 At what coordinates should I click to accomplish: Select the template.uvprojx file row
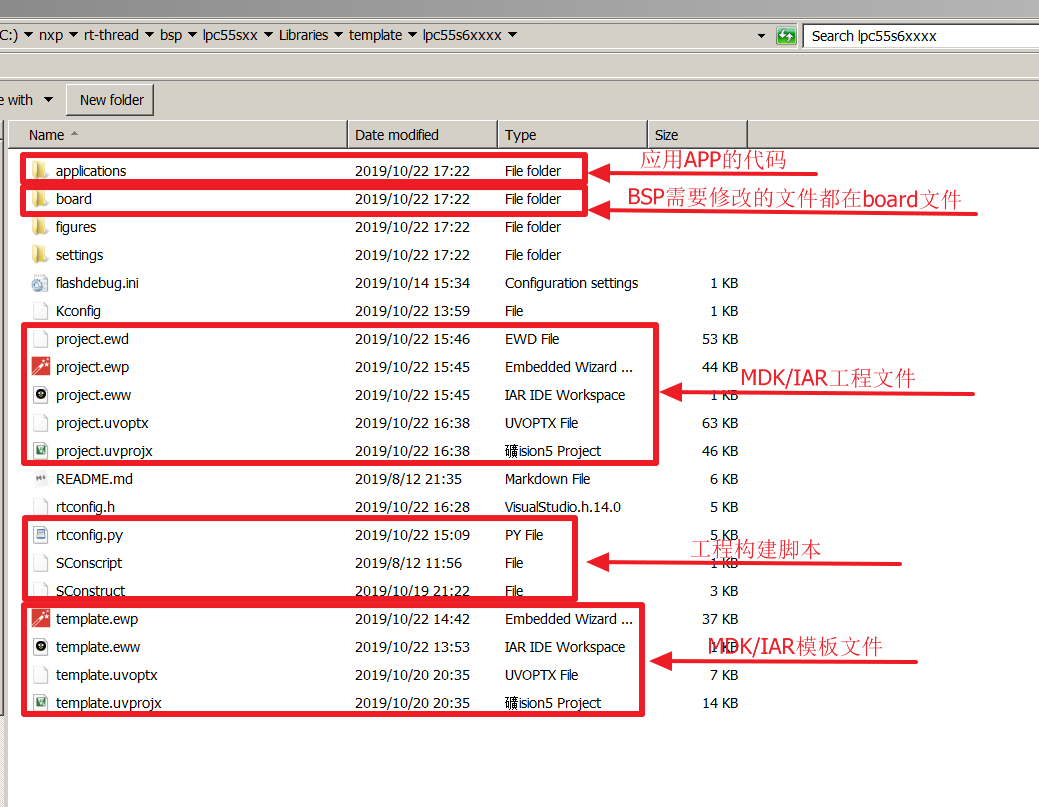(x=108, y=703)
